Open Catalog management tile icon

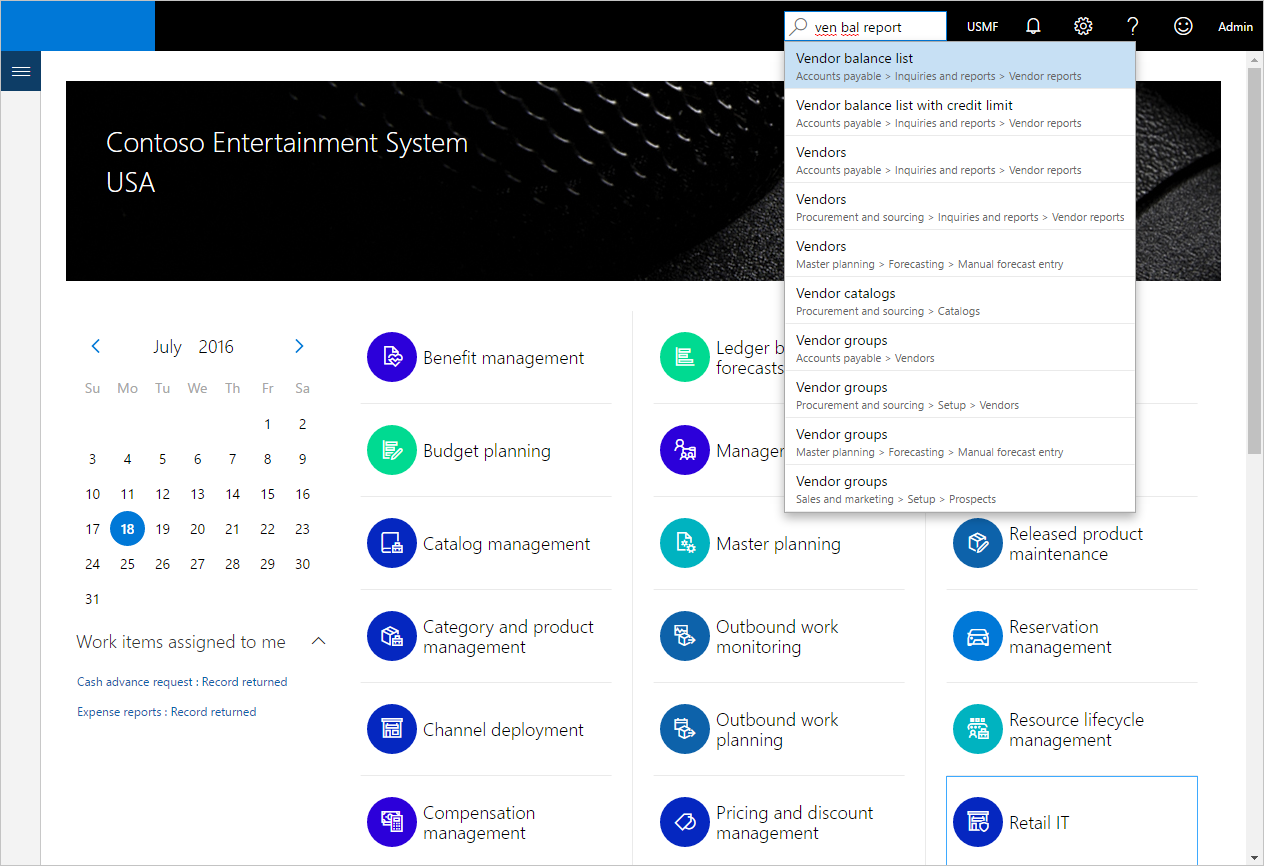pos(392,543)
